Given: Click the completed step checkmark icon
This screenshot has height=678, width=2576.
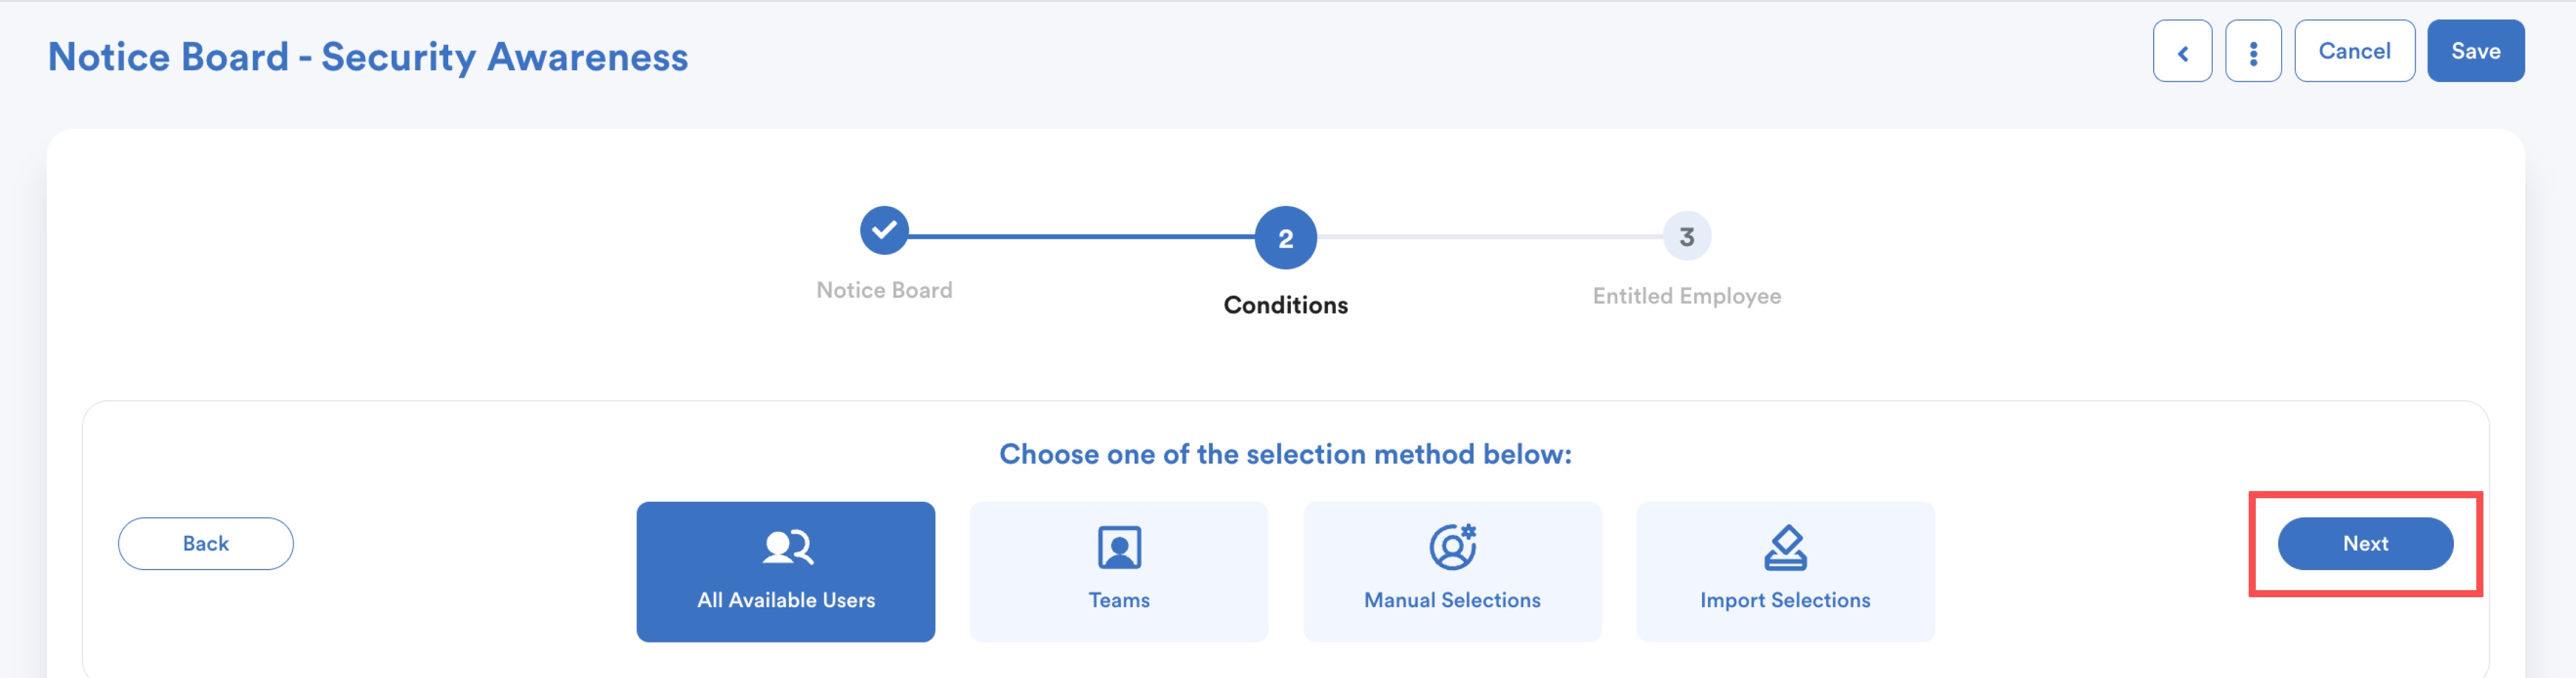Looking at the screenshot, I should point(884,231).
